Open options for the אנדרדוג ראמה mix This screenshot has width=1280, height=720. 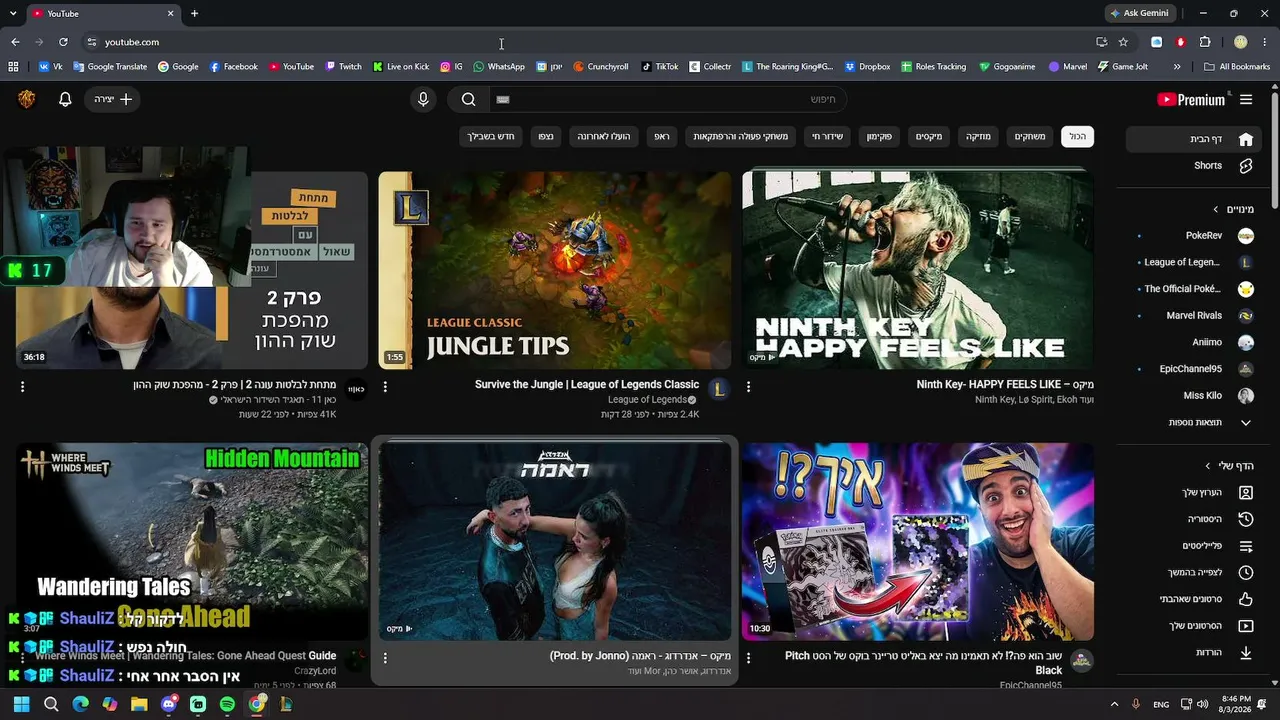(385, 658)
